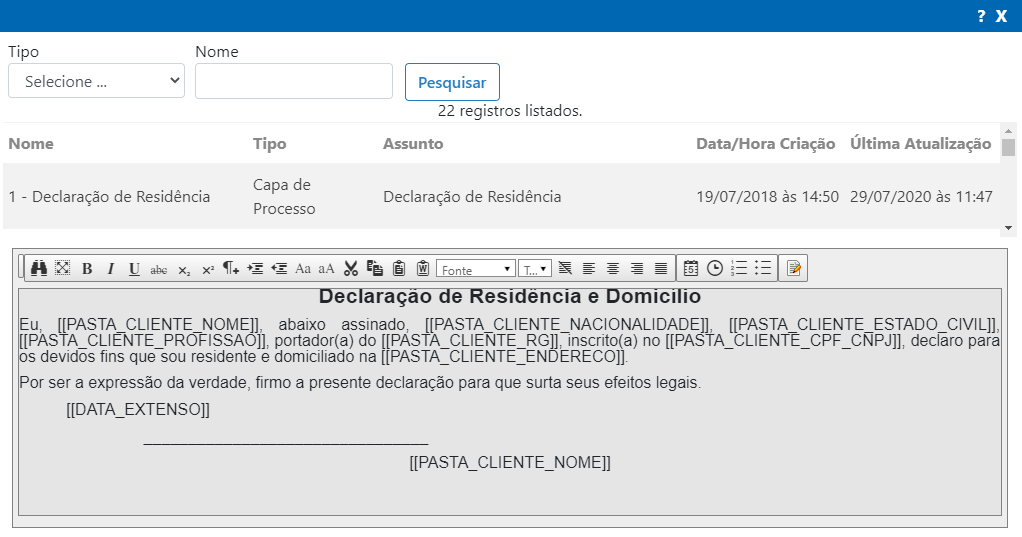Viewport: 1022px width, 537px height.
Task: Click the Pesquisar button
Action: 452,82
